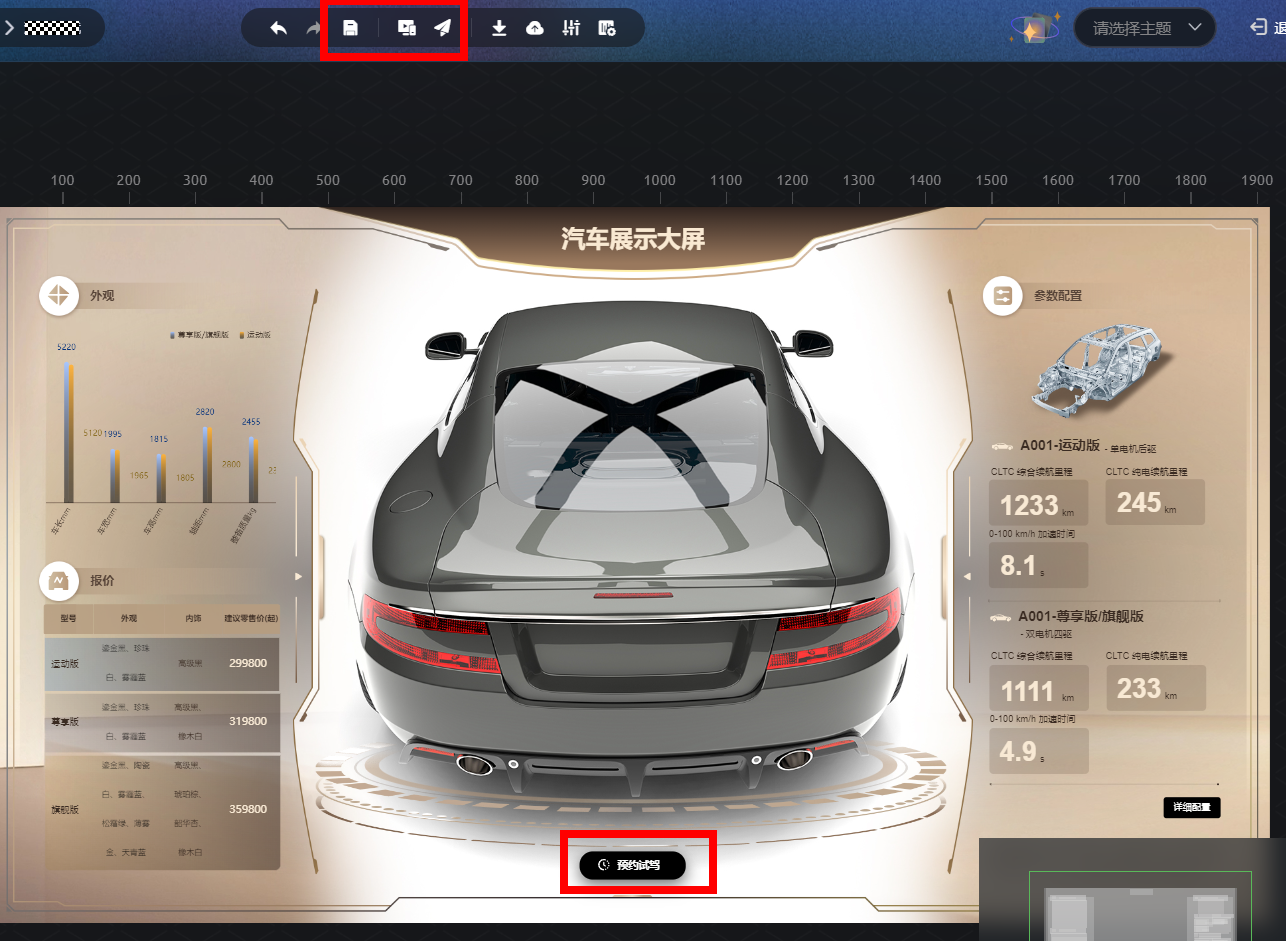The width and height of the screenshot is (1286, 941).
Task: Click the car body frame image
Action: 1102,368
